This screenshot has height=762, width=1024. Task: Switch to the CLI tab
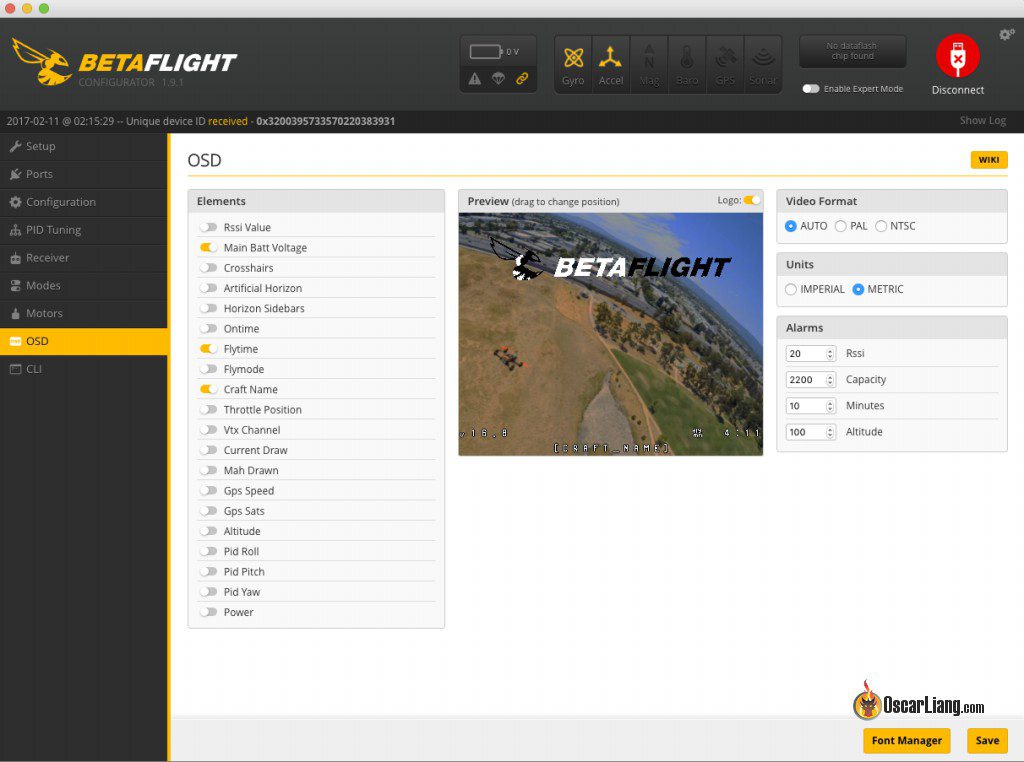[34, 369]
